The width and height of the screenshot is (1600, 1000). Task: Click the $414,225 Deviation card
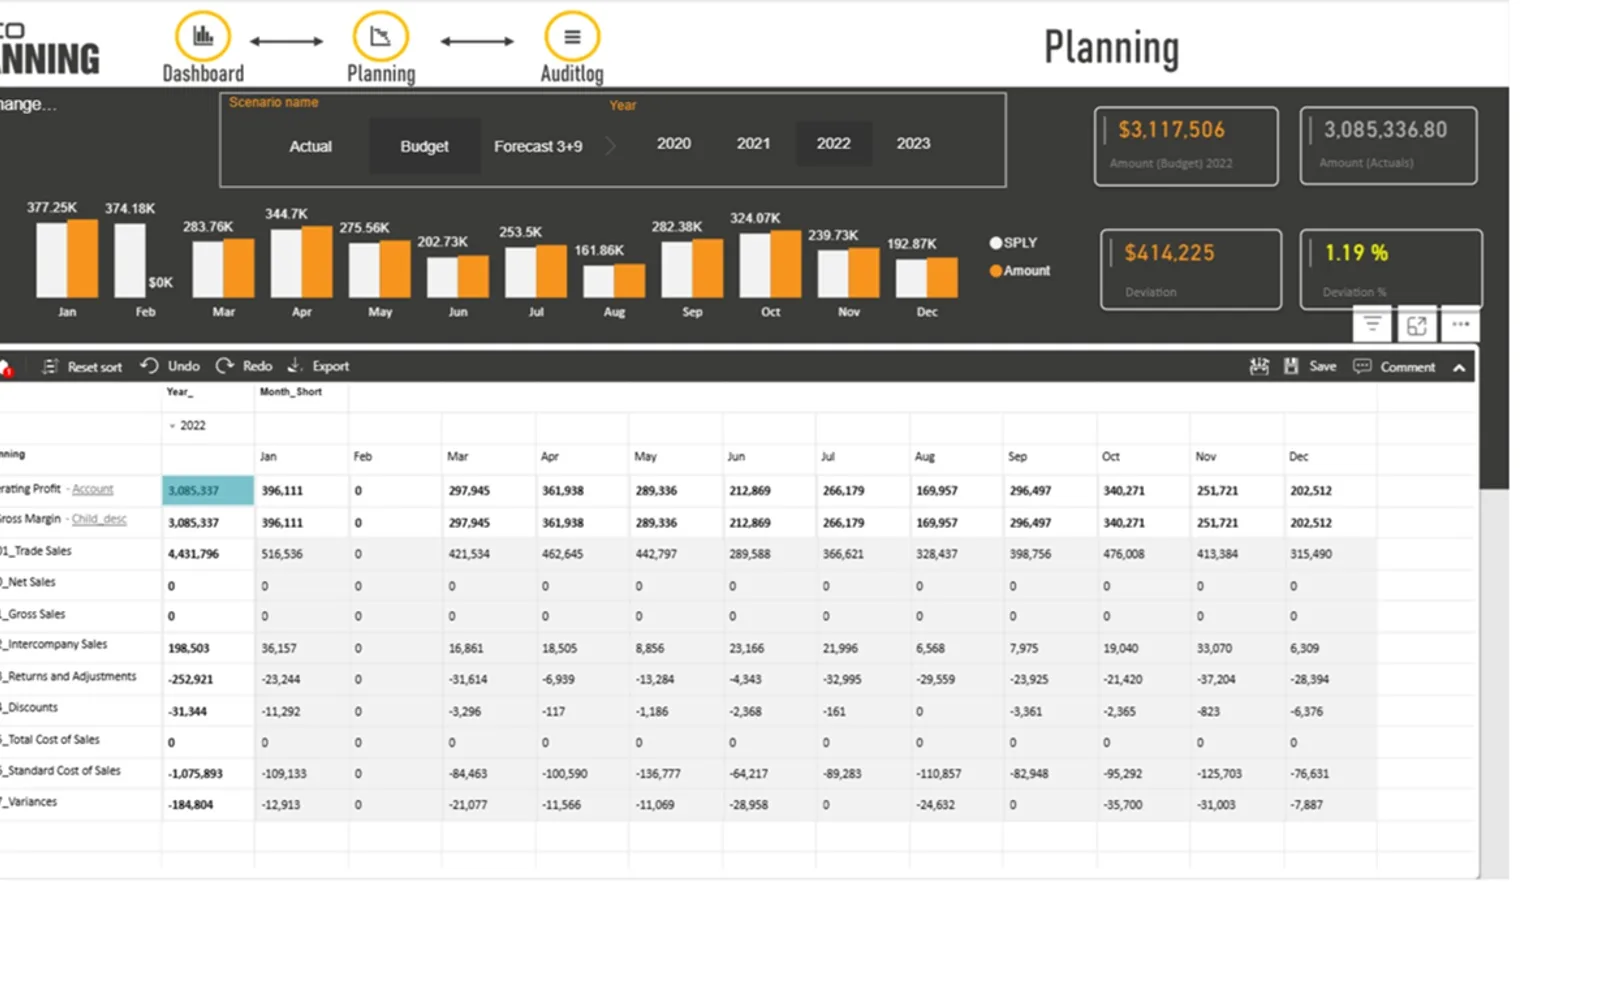pyautogui.click(x=1191, y=269)
